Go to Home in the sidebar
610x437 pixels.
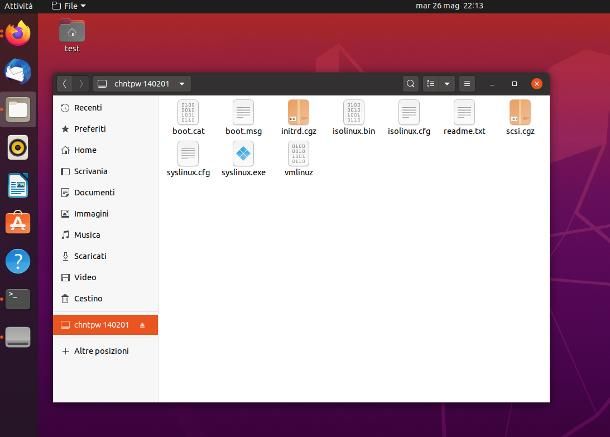point(106,150)
